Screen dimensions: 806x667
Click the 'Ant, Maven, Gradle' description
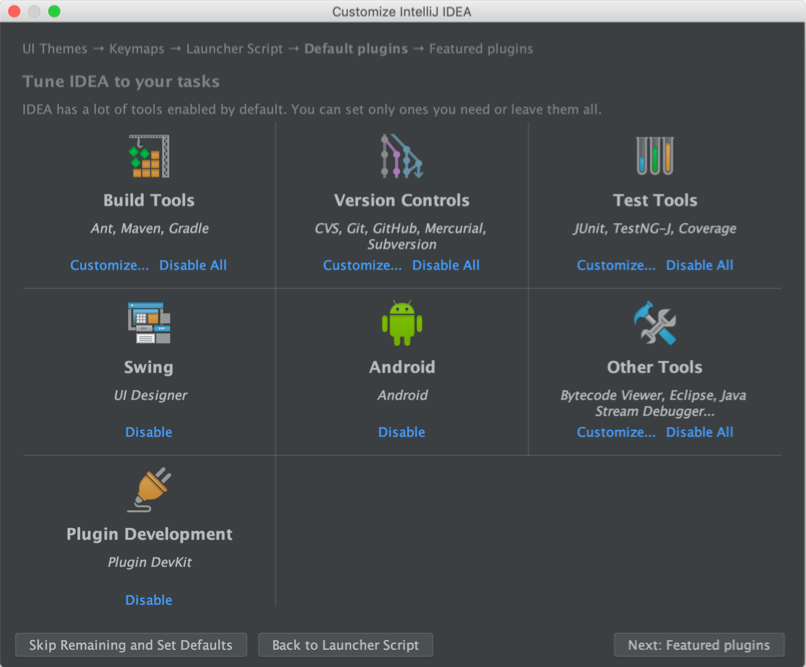[150, 228]
